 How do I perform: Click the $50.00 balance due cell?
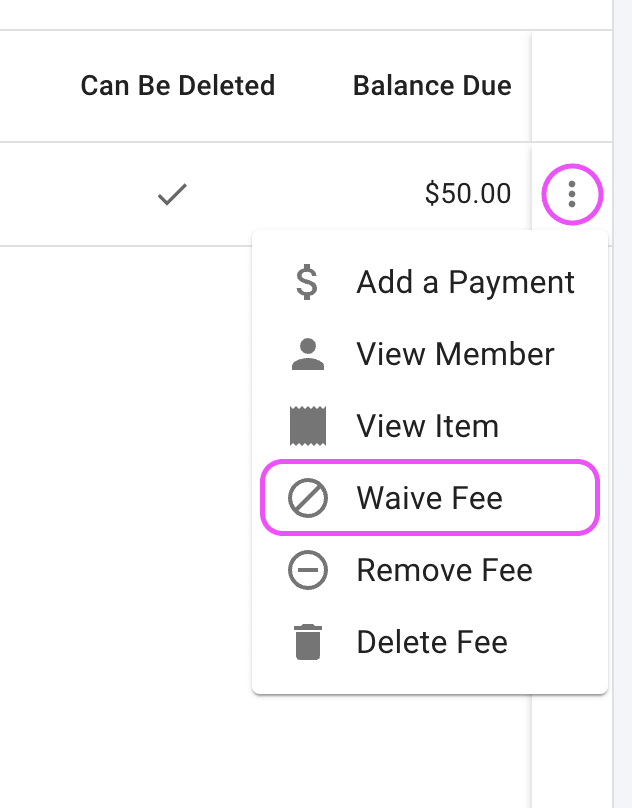(x=468, y=194)
